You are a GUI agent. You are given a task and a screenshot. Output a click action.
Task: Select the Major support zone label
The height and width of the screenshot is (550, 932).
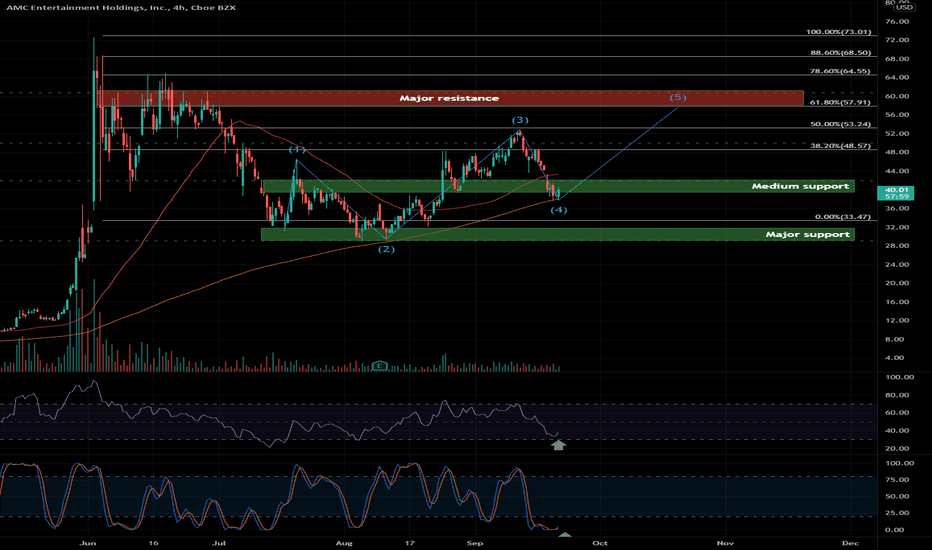pos(807,234)
